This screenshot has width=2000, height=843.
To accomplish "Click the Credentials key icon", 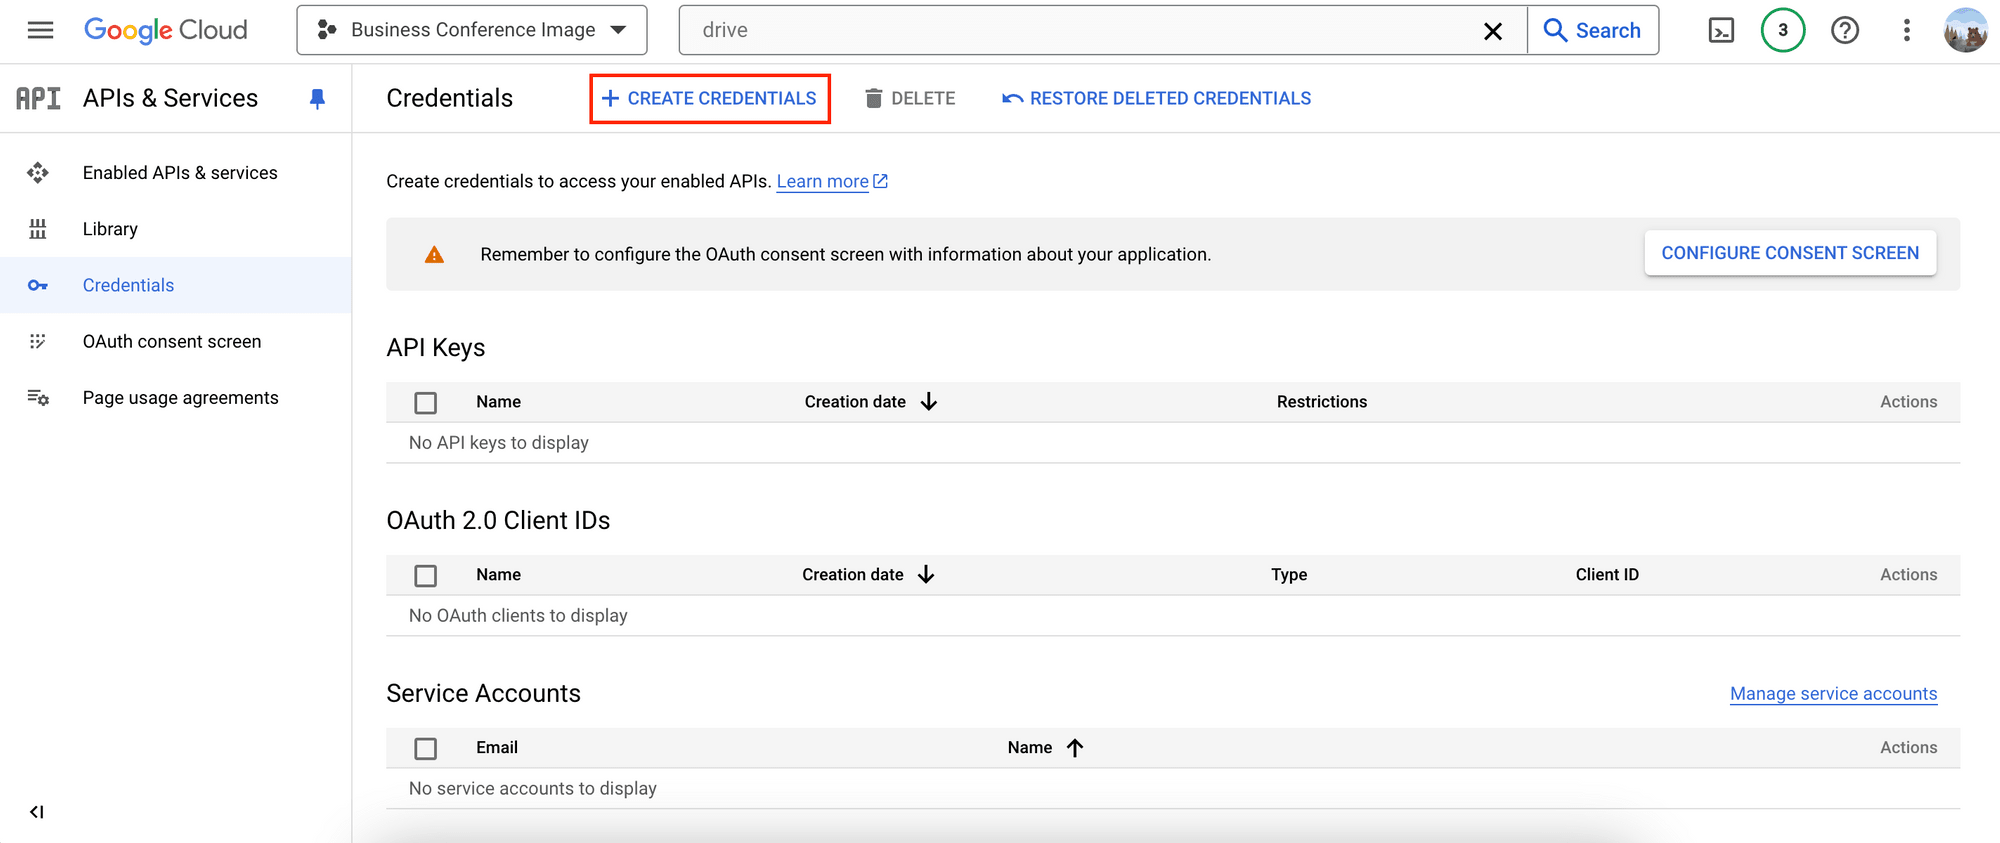I will pyautogui.click(x=38, y=285).
